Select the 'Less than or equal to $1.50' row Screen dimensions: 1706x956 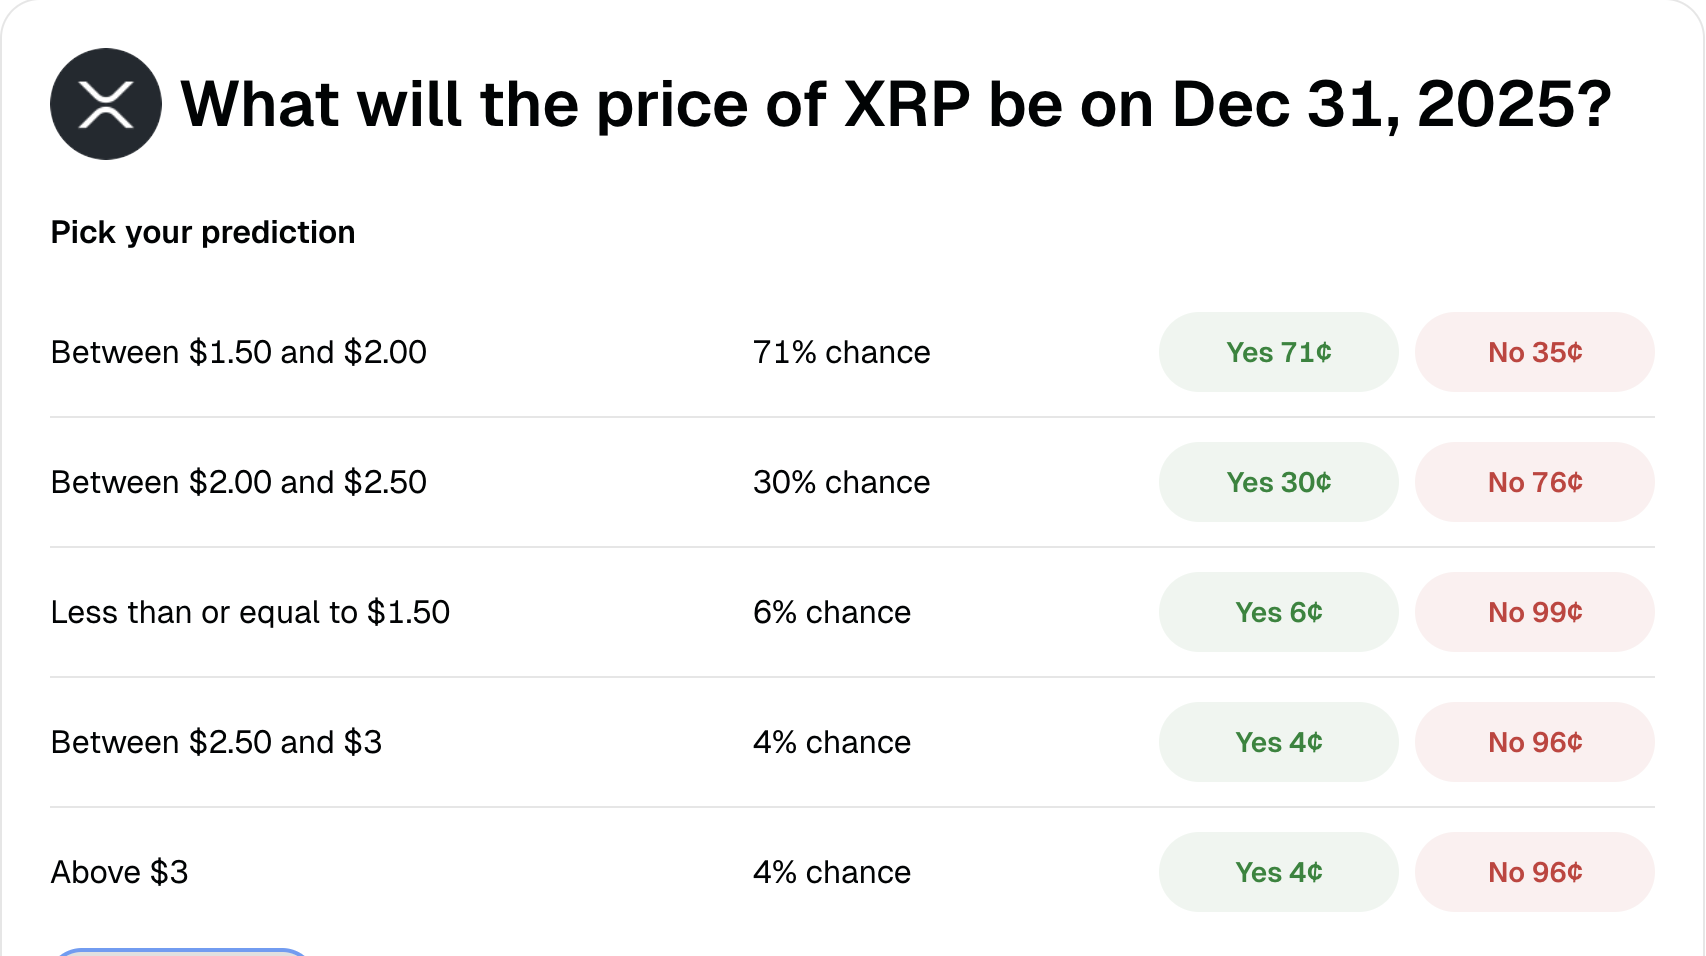pyautogui.click(x=250, y=612)
